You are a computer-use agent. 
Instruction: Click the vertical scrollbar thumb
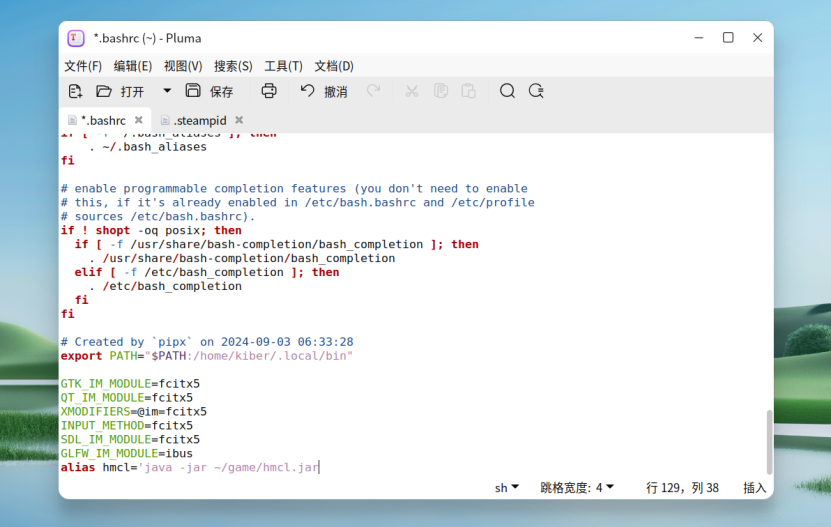[769, 442]
